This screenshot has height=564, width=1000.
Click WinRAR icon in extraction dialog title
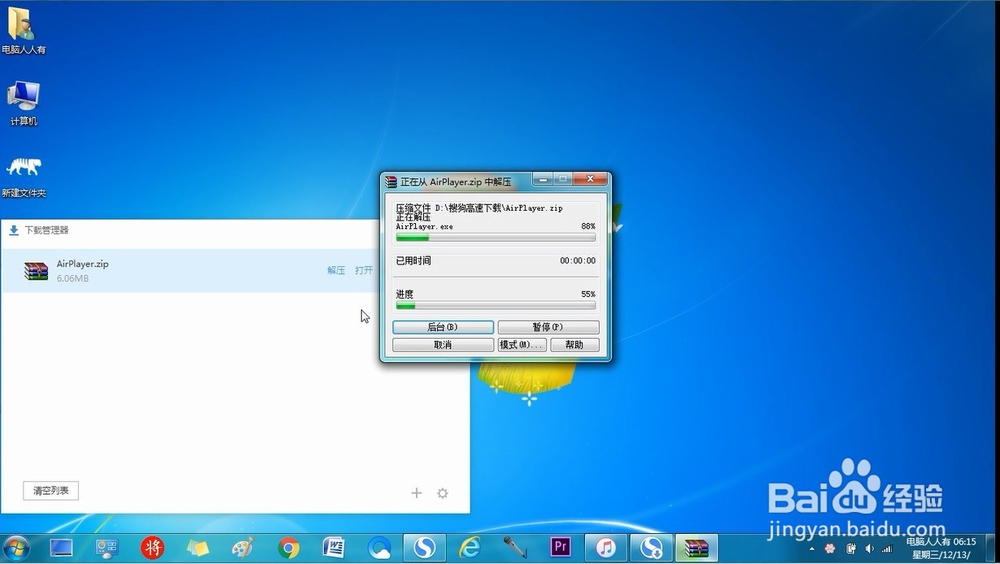point(391,182)
